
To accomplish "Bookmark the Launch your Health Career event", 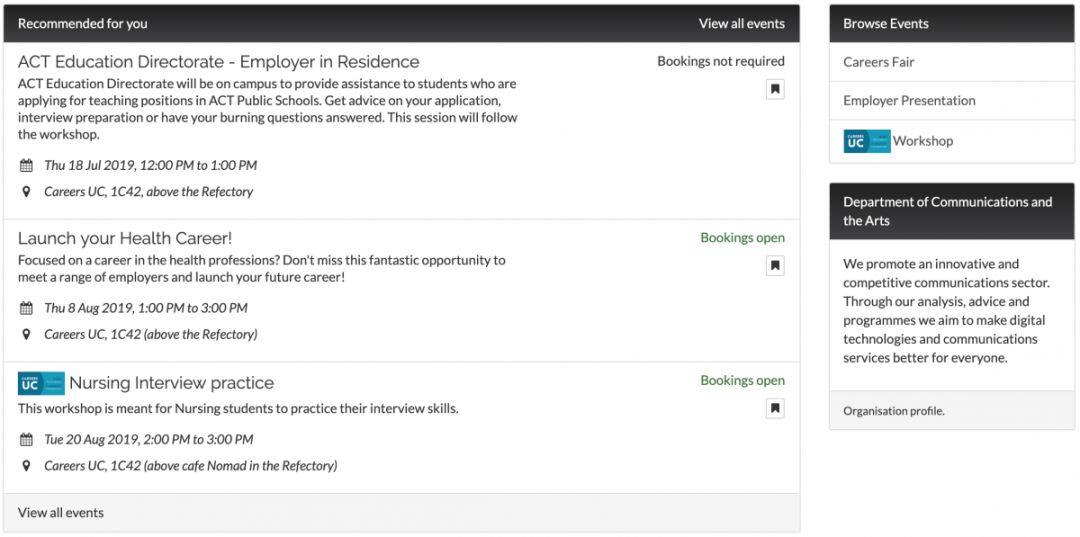I will tap(775, 266).
